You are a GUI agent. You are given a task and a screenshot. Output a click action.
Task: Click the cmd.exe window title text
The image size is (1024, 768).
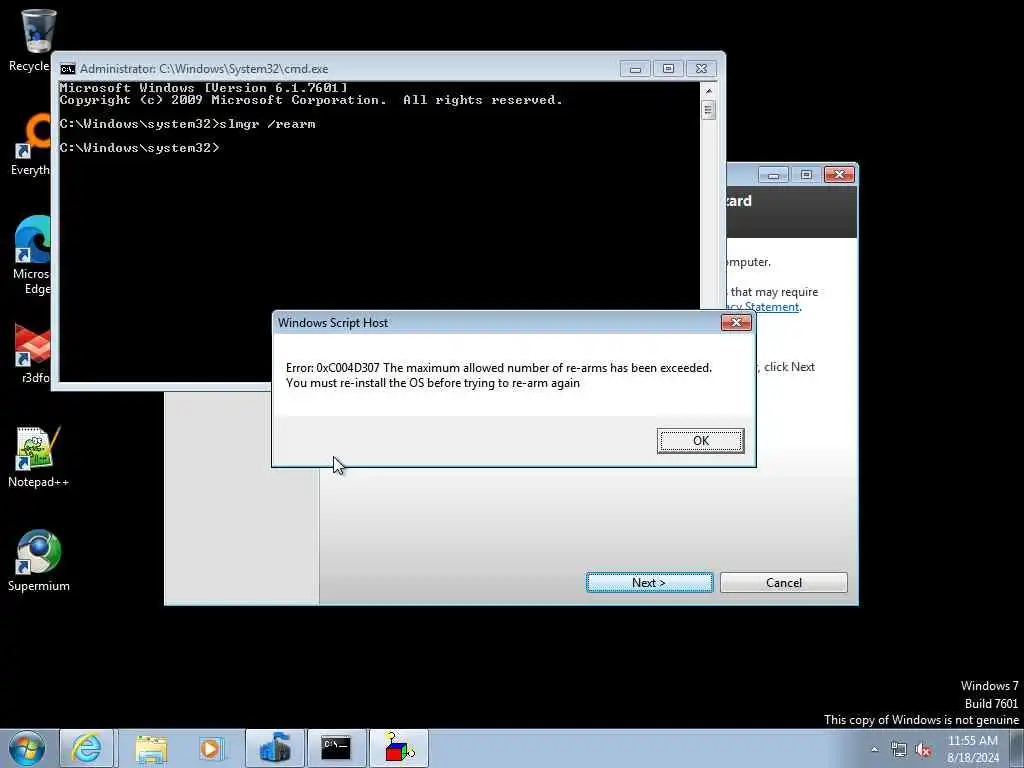[204, 69]
